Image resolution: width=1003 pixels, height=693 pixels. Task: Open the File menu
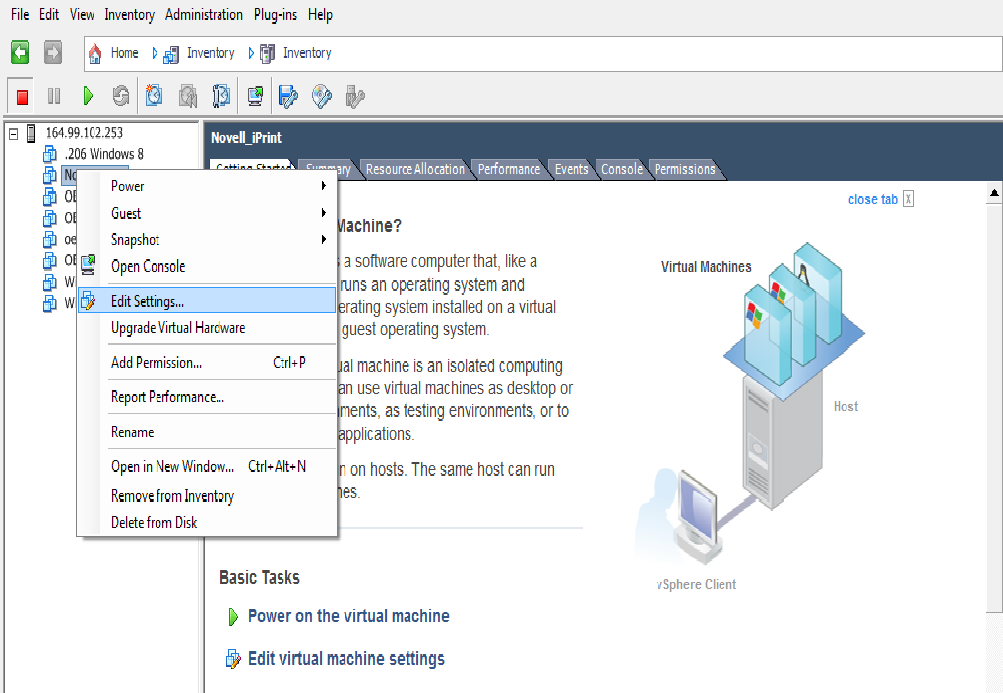point(20,14)
